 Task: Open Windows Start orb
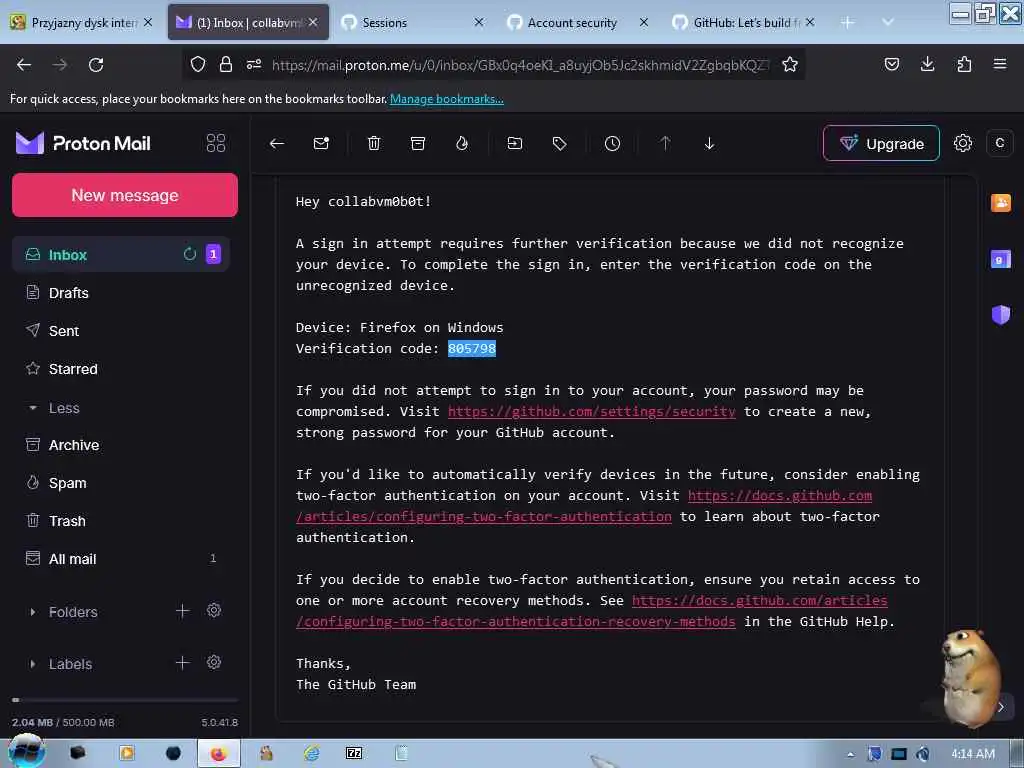click(x=26, y=751)
